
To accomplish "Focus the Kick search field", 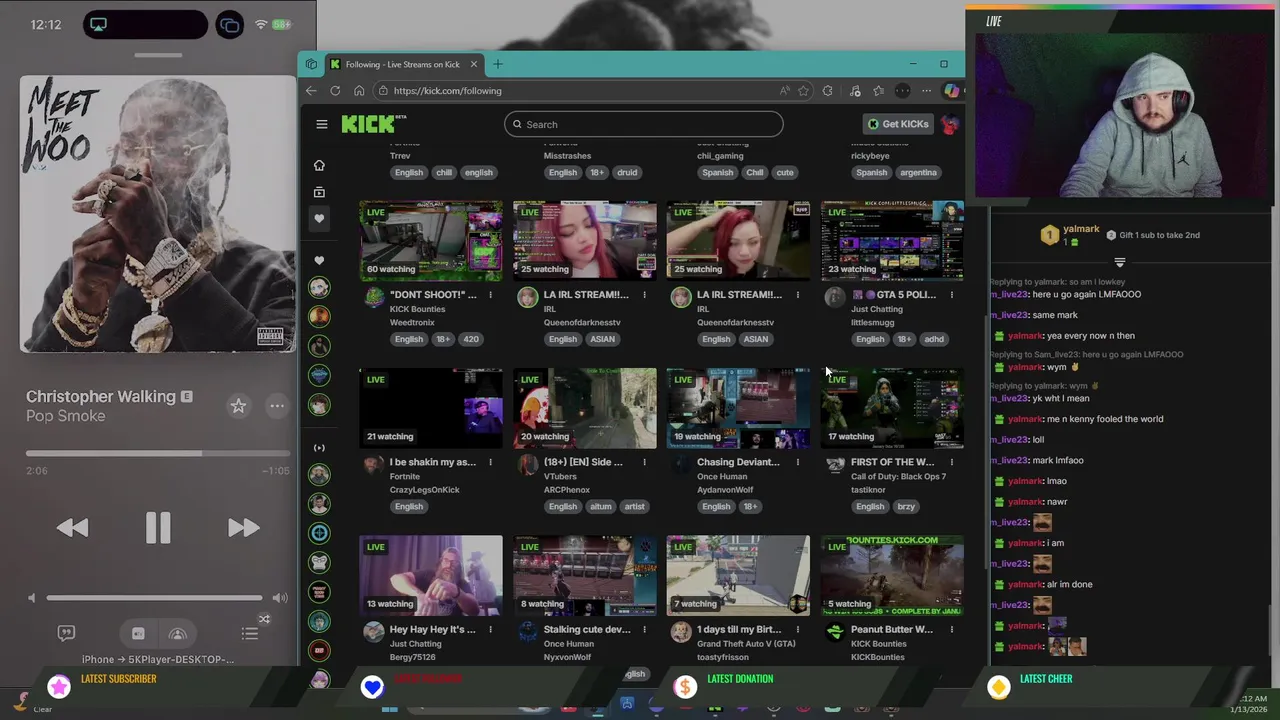I will (643, 124).
